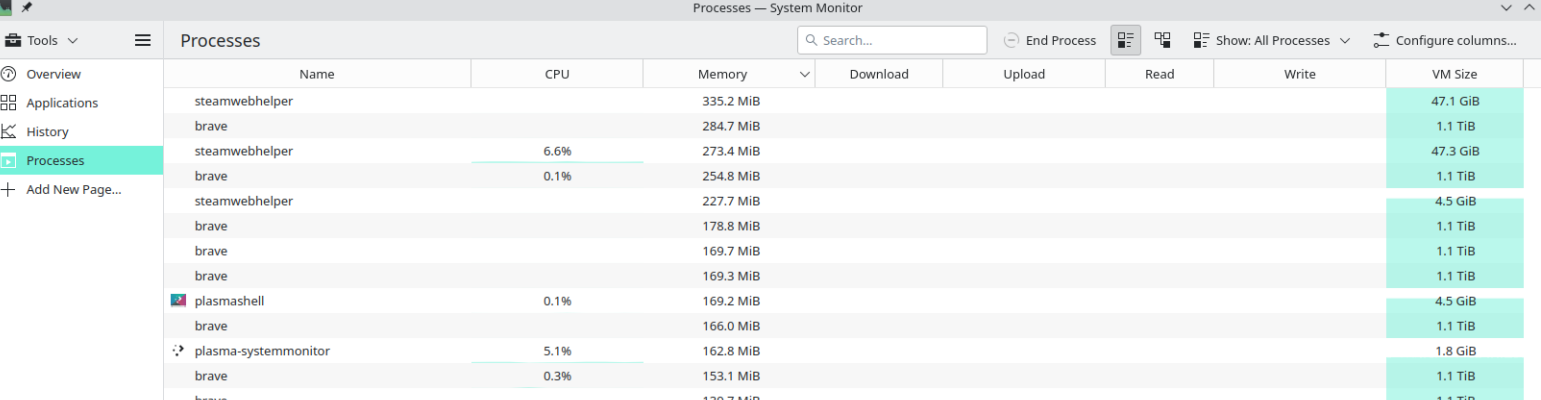Select the plasmashell process name
The image size is (1541, 400).
pos(229,301)
